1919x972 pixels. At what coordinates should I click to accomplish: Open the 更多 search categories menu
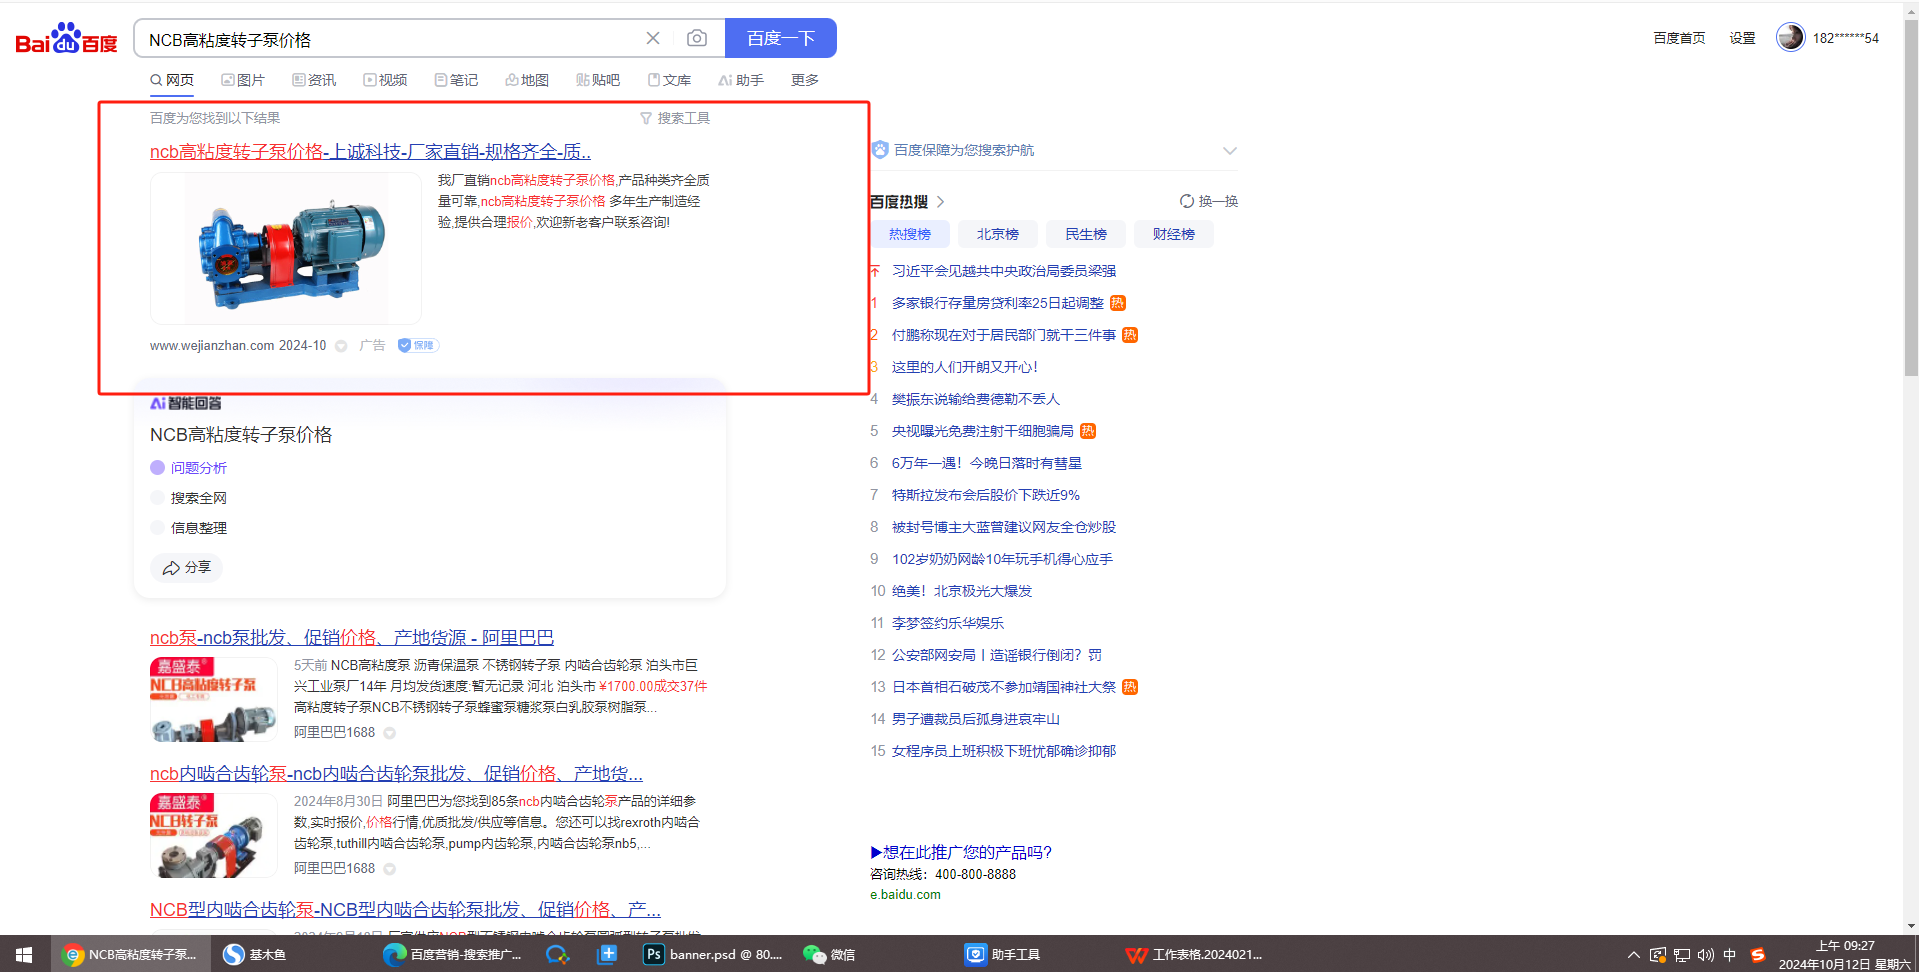tap(804, 80)
